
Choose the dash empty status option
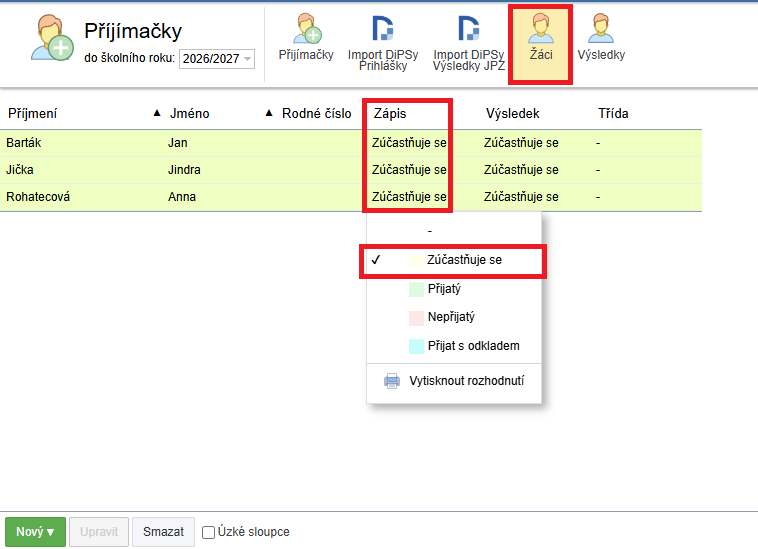point(429,231)
